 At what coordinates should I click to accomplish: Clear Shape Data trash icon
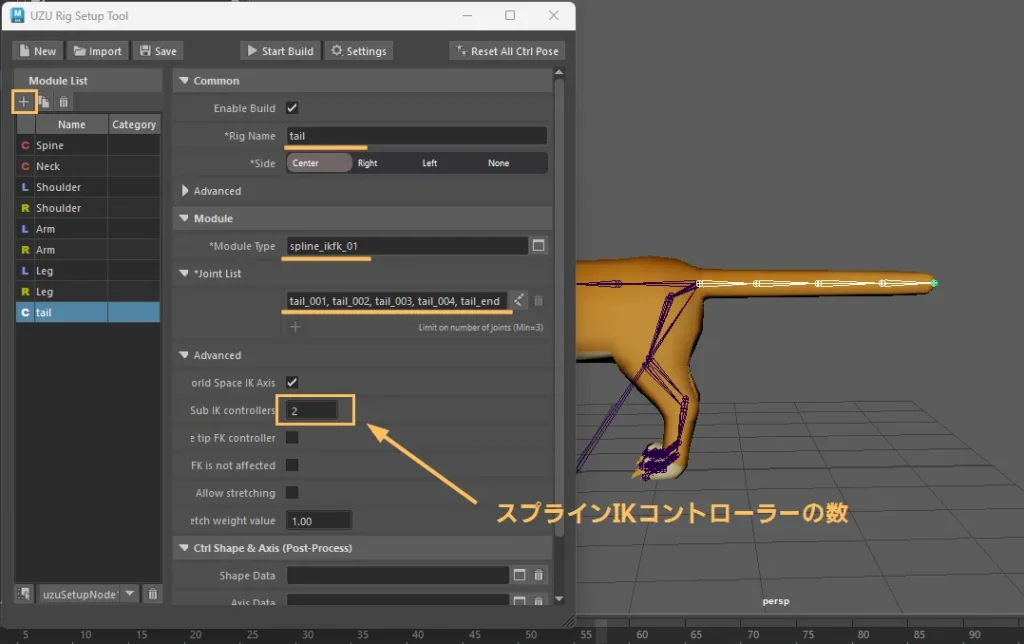(539, 575)
